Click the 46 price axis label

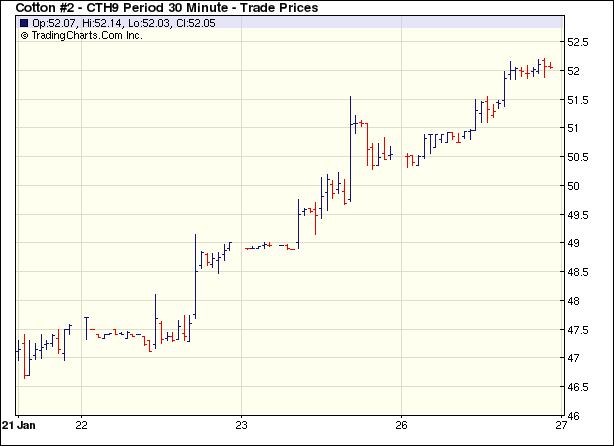pos(574,416)
